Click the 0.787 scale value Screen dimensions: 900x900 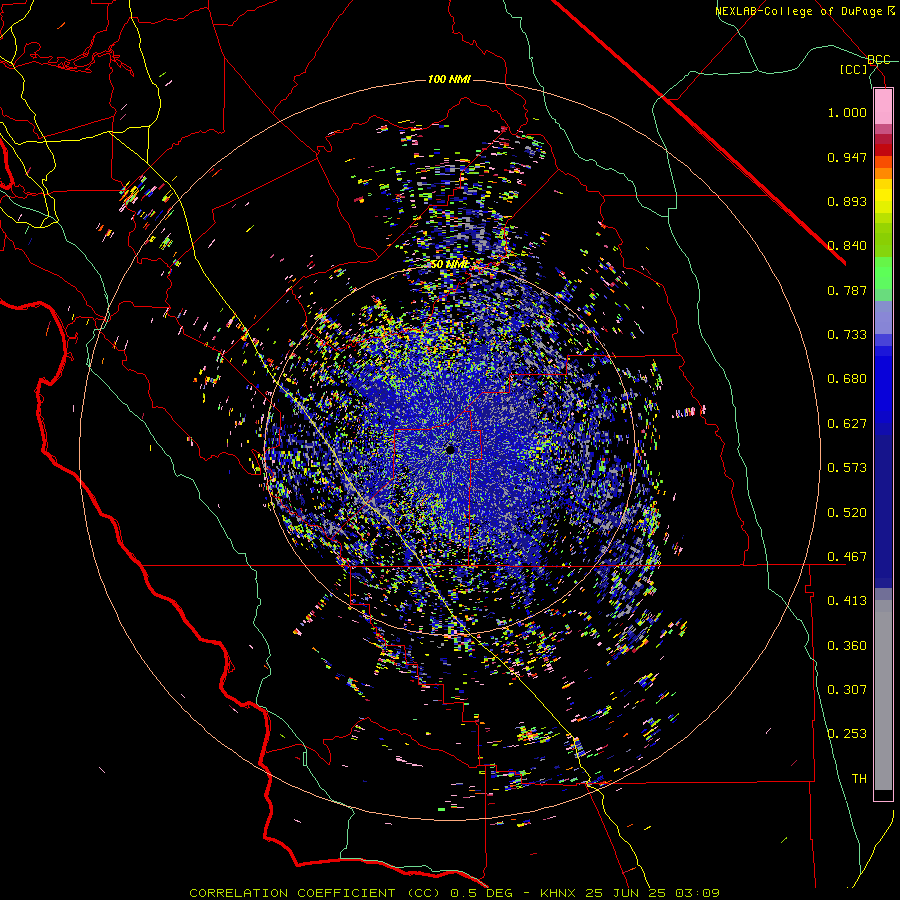847,290
